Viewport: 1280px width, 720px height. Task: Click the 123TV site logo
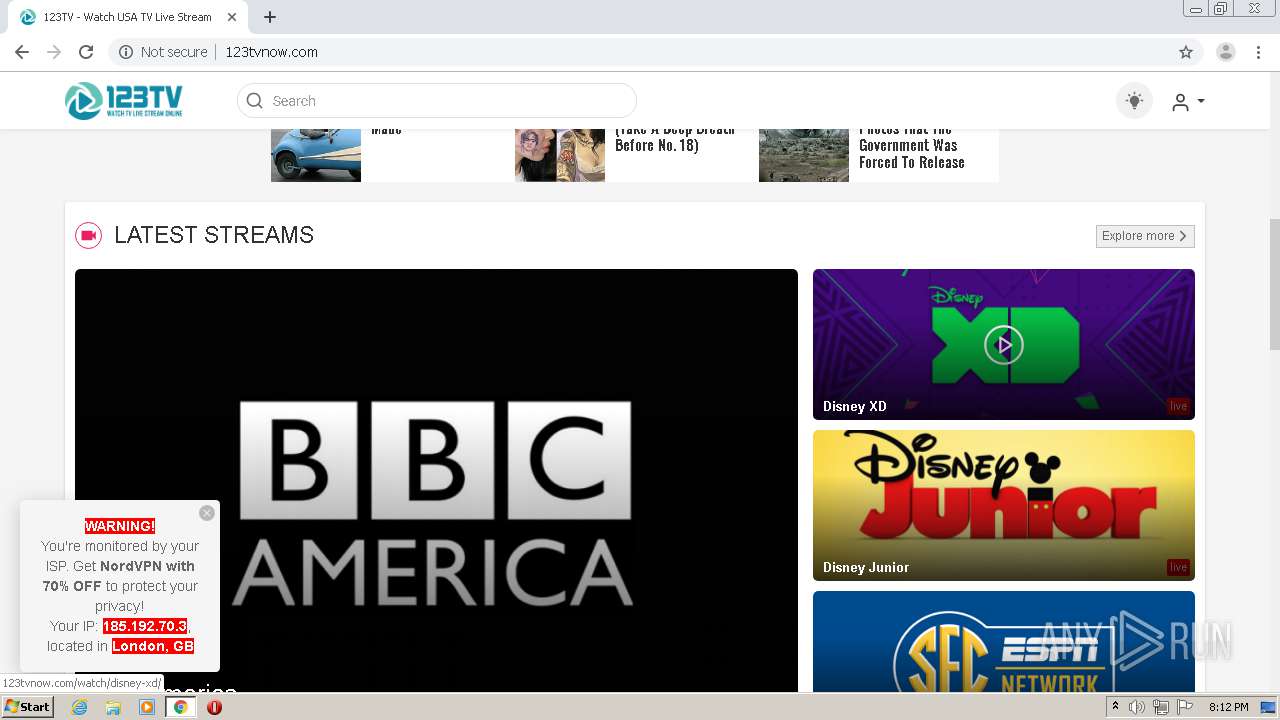coord(124,101)
